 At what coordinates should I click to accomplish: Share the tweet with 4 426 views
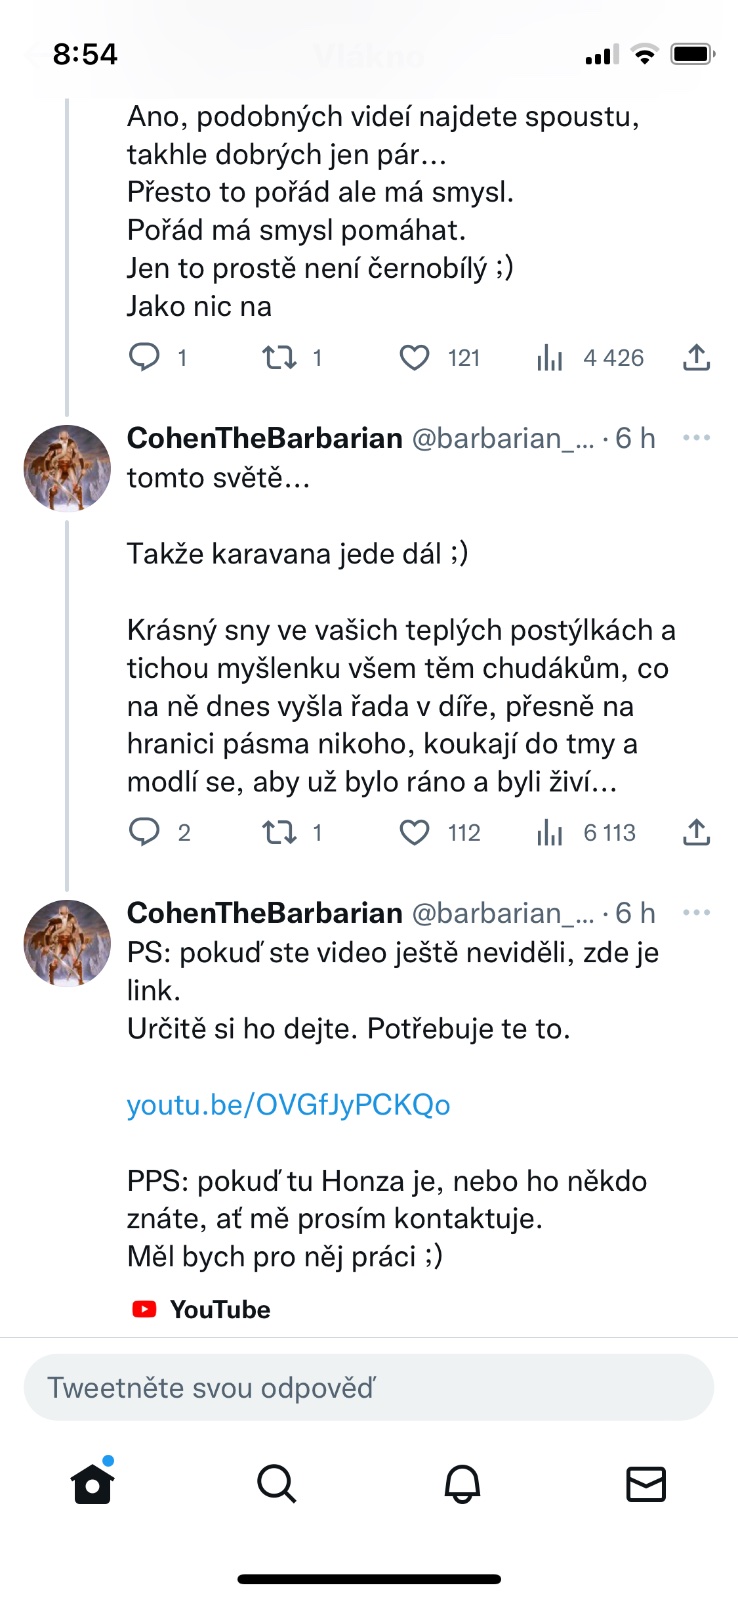[696, 358]
